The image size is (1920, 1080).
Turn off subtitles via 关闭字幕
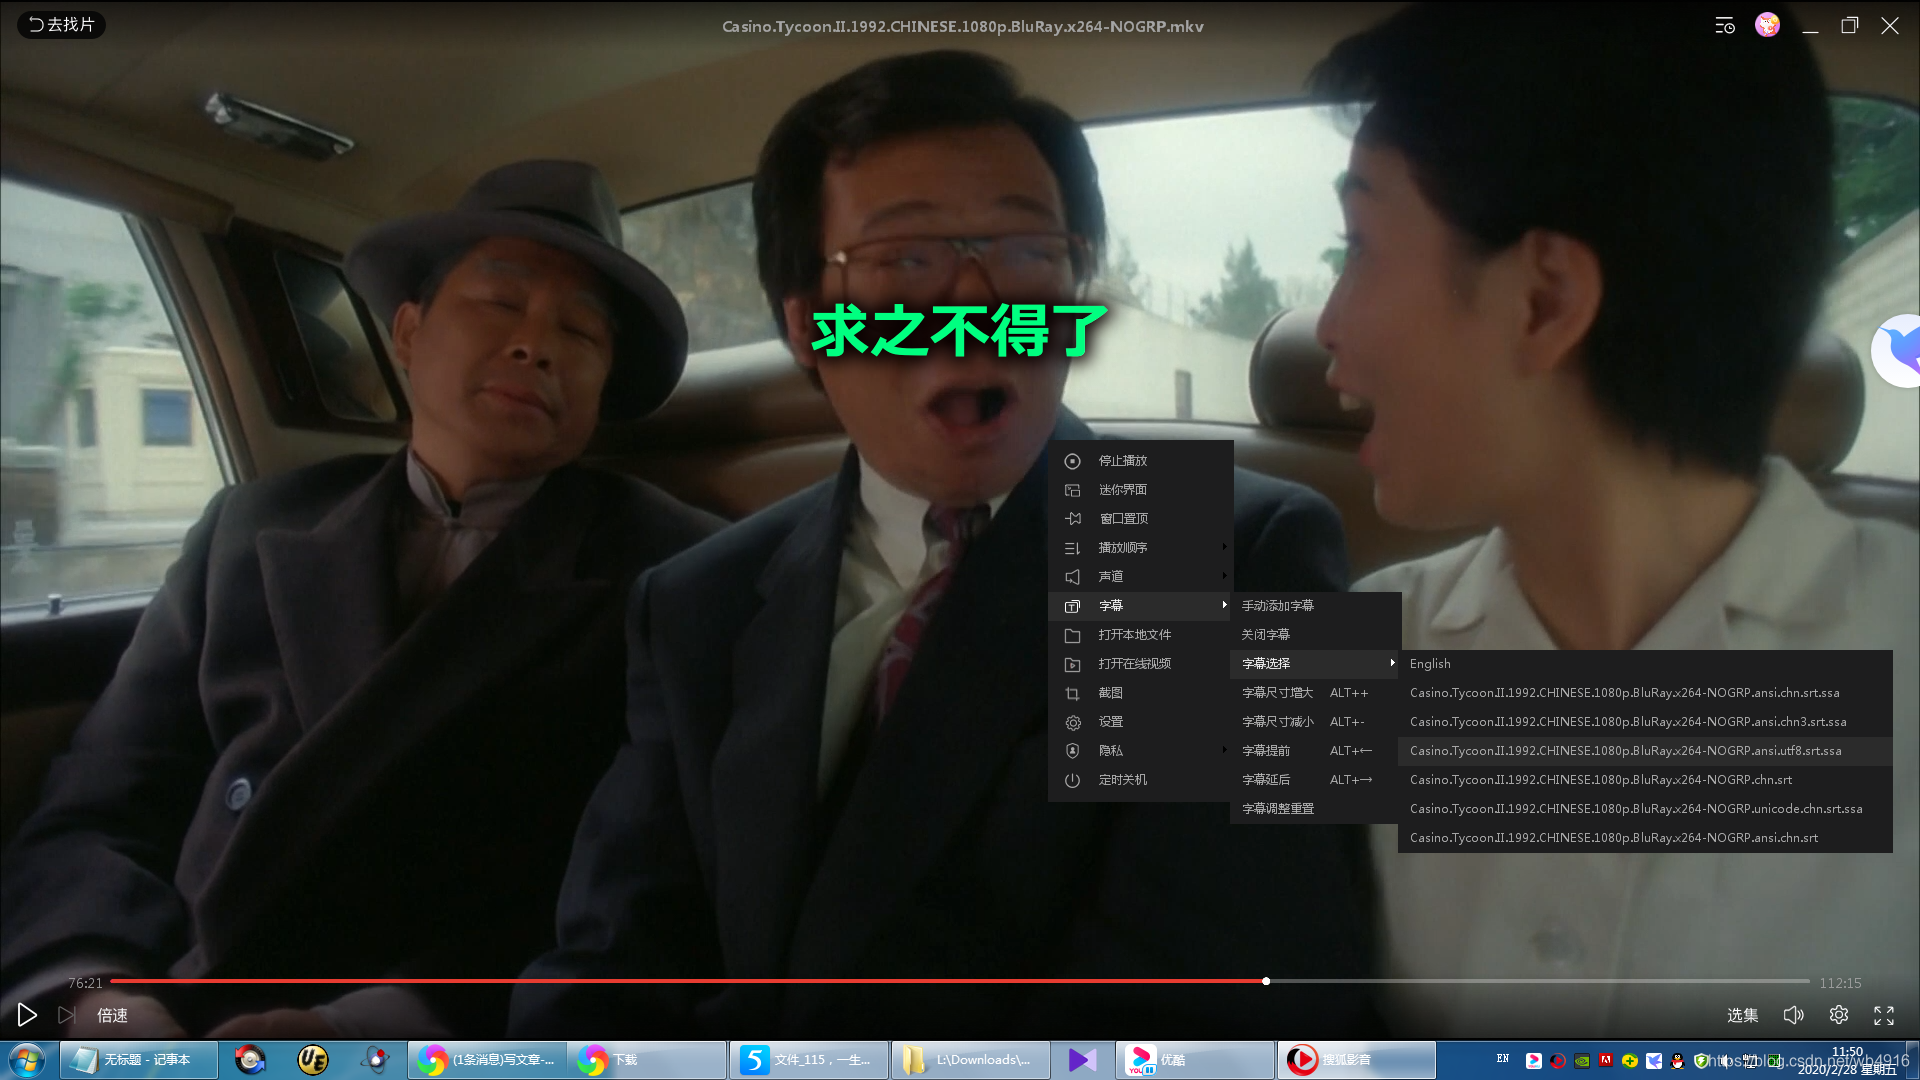pos(1266,635)
